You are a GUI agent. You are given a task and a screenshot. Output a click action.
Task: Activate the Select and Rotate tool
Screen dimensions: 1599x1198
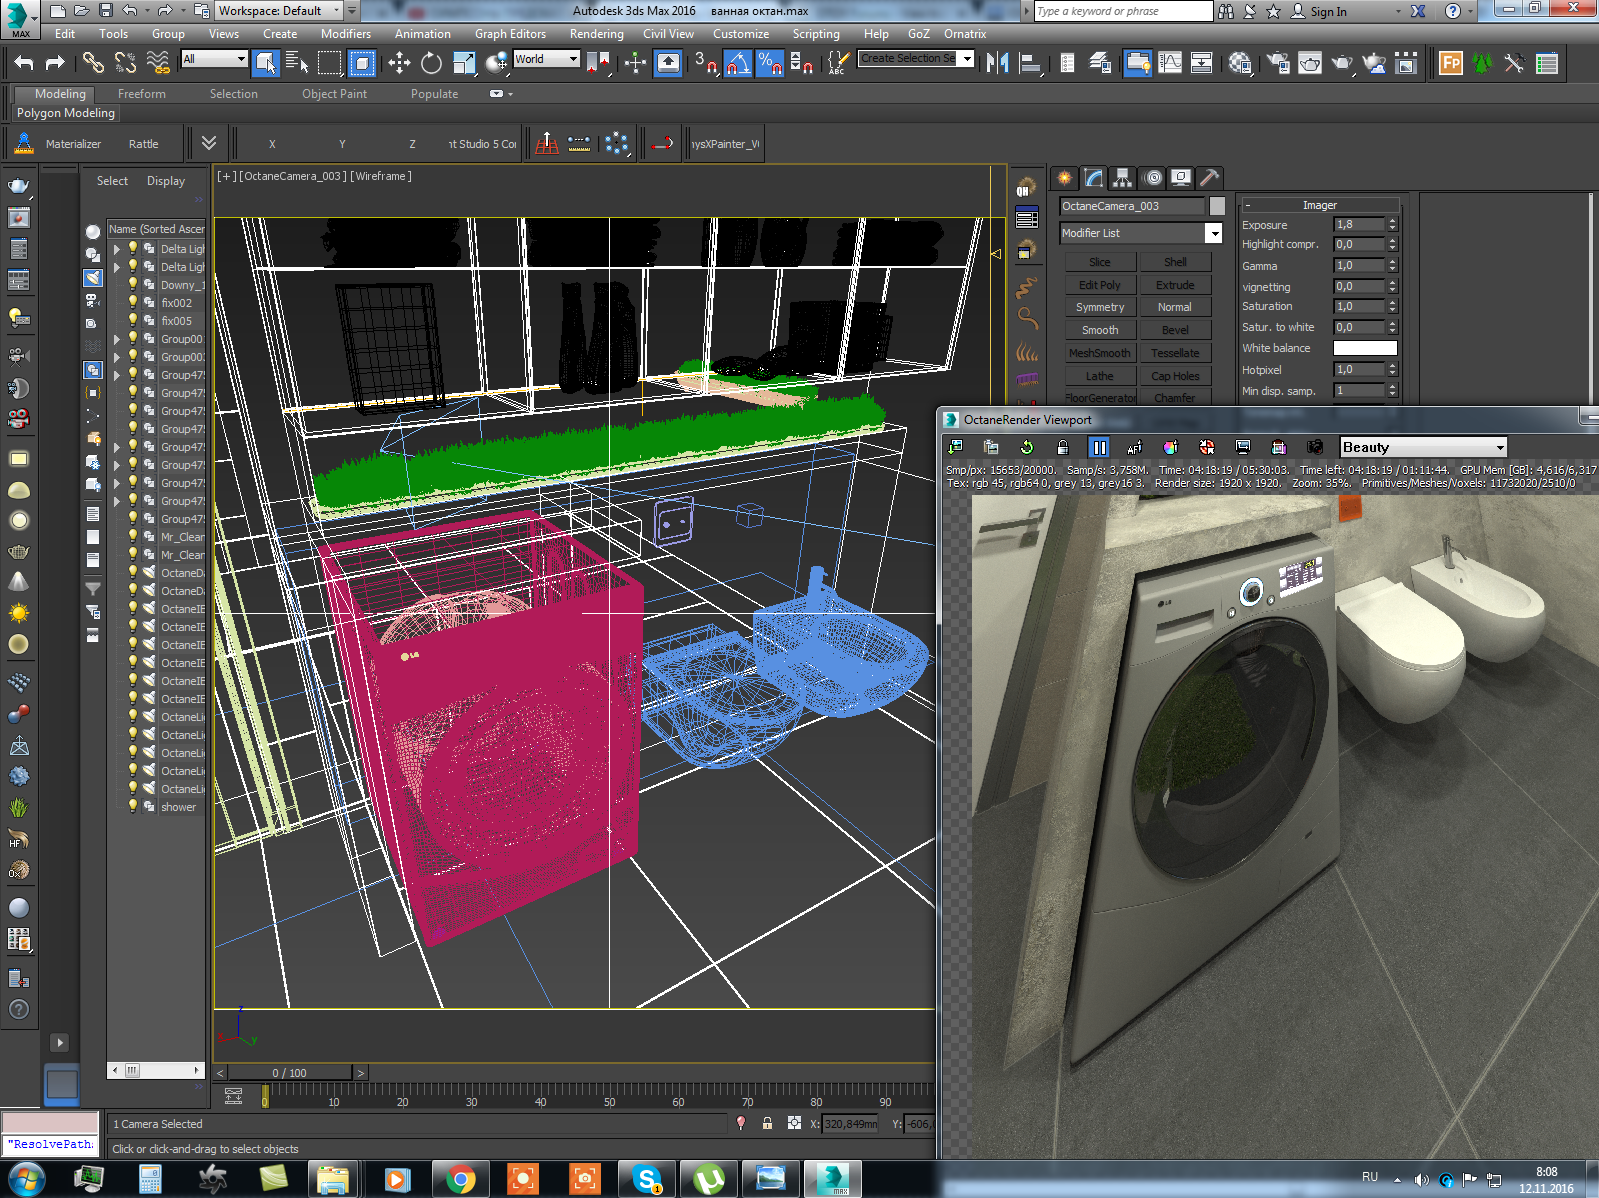(431, 63)
